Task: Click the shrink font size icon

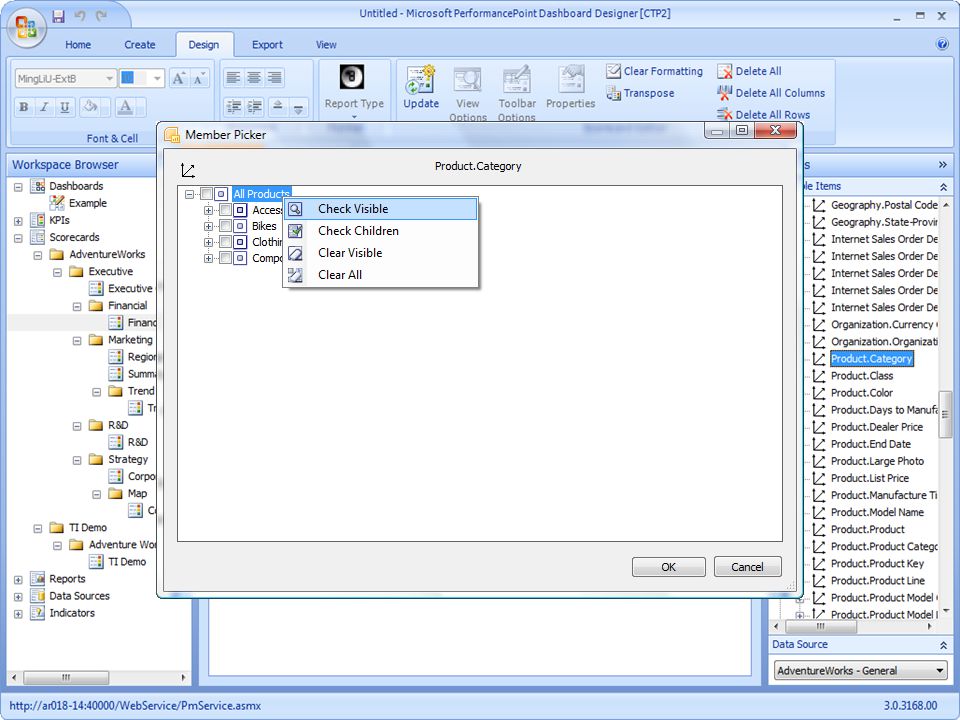Action: (x=199, y=78)
